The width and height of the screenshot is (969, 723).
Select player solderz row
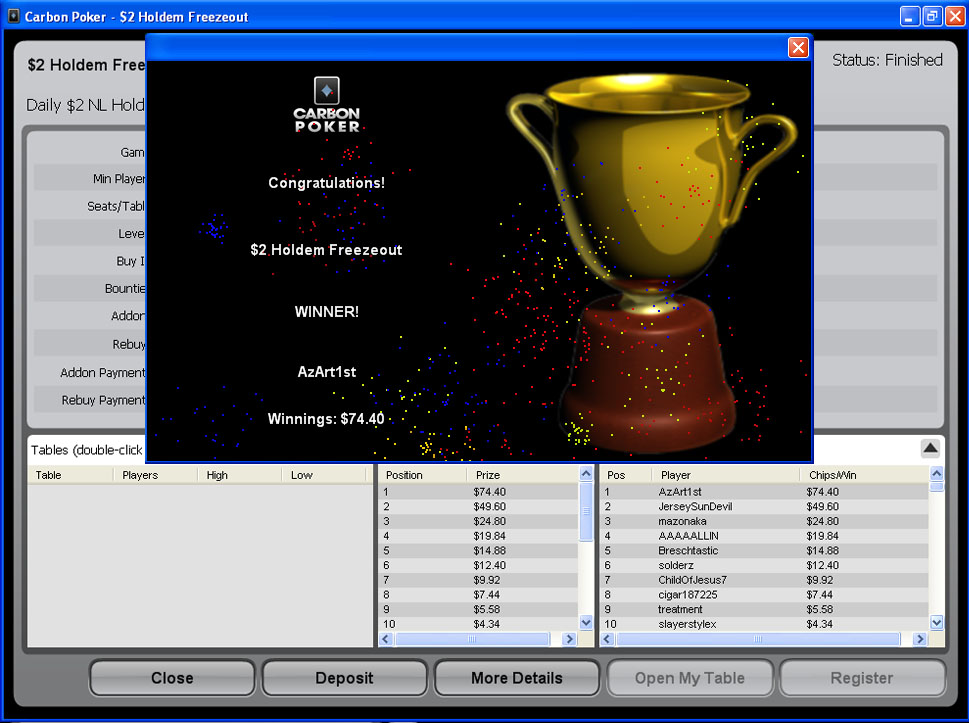tap(764, 565)
